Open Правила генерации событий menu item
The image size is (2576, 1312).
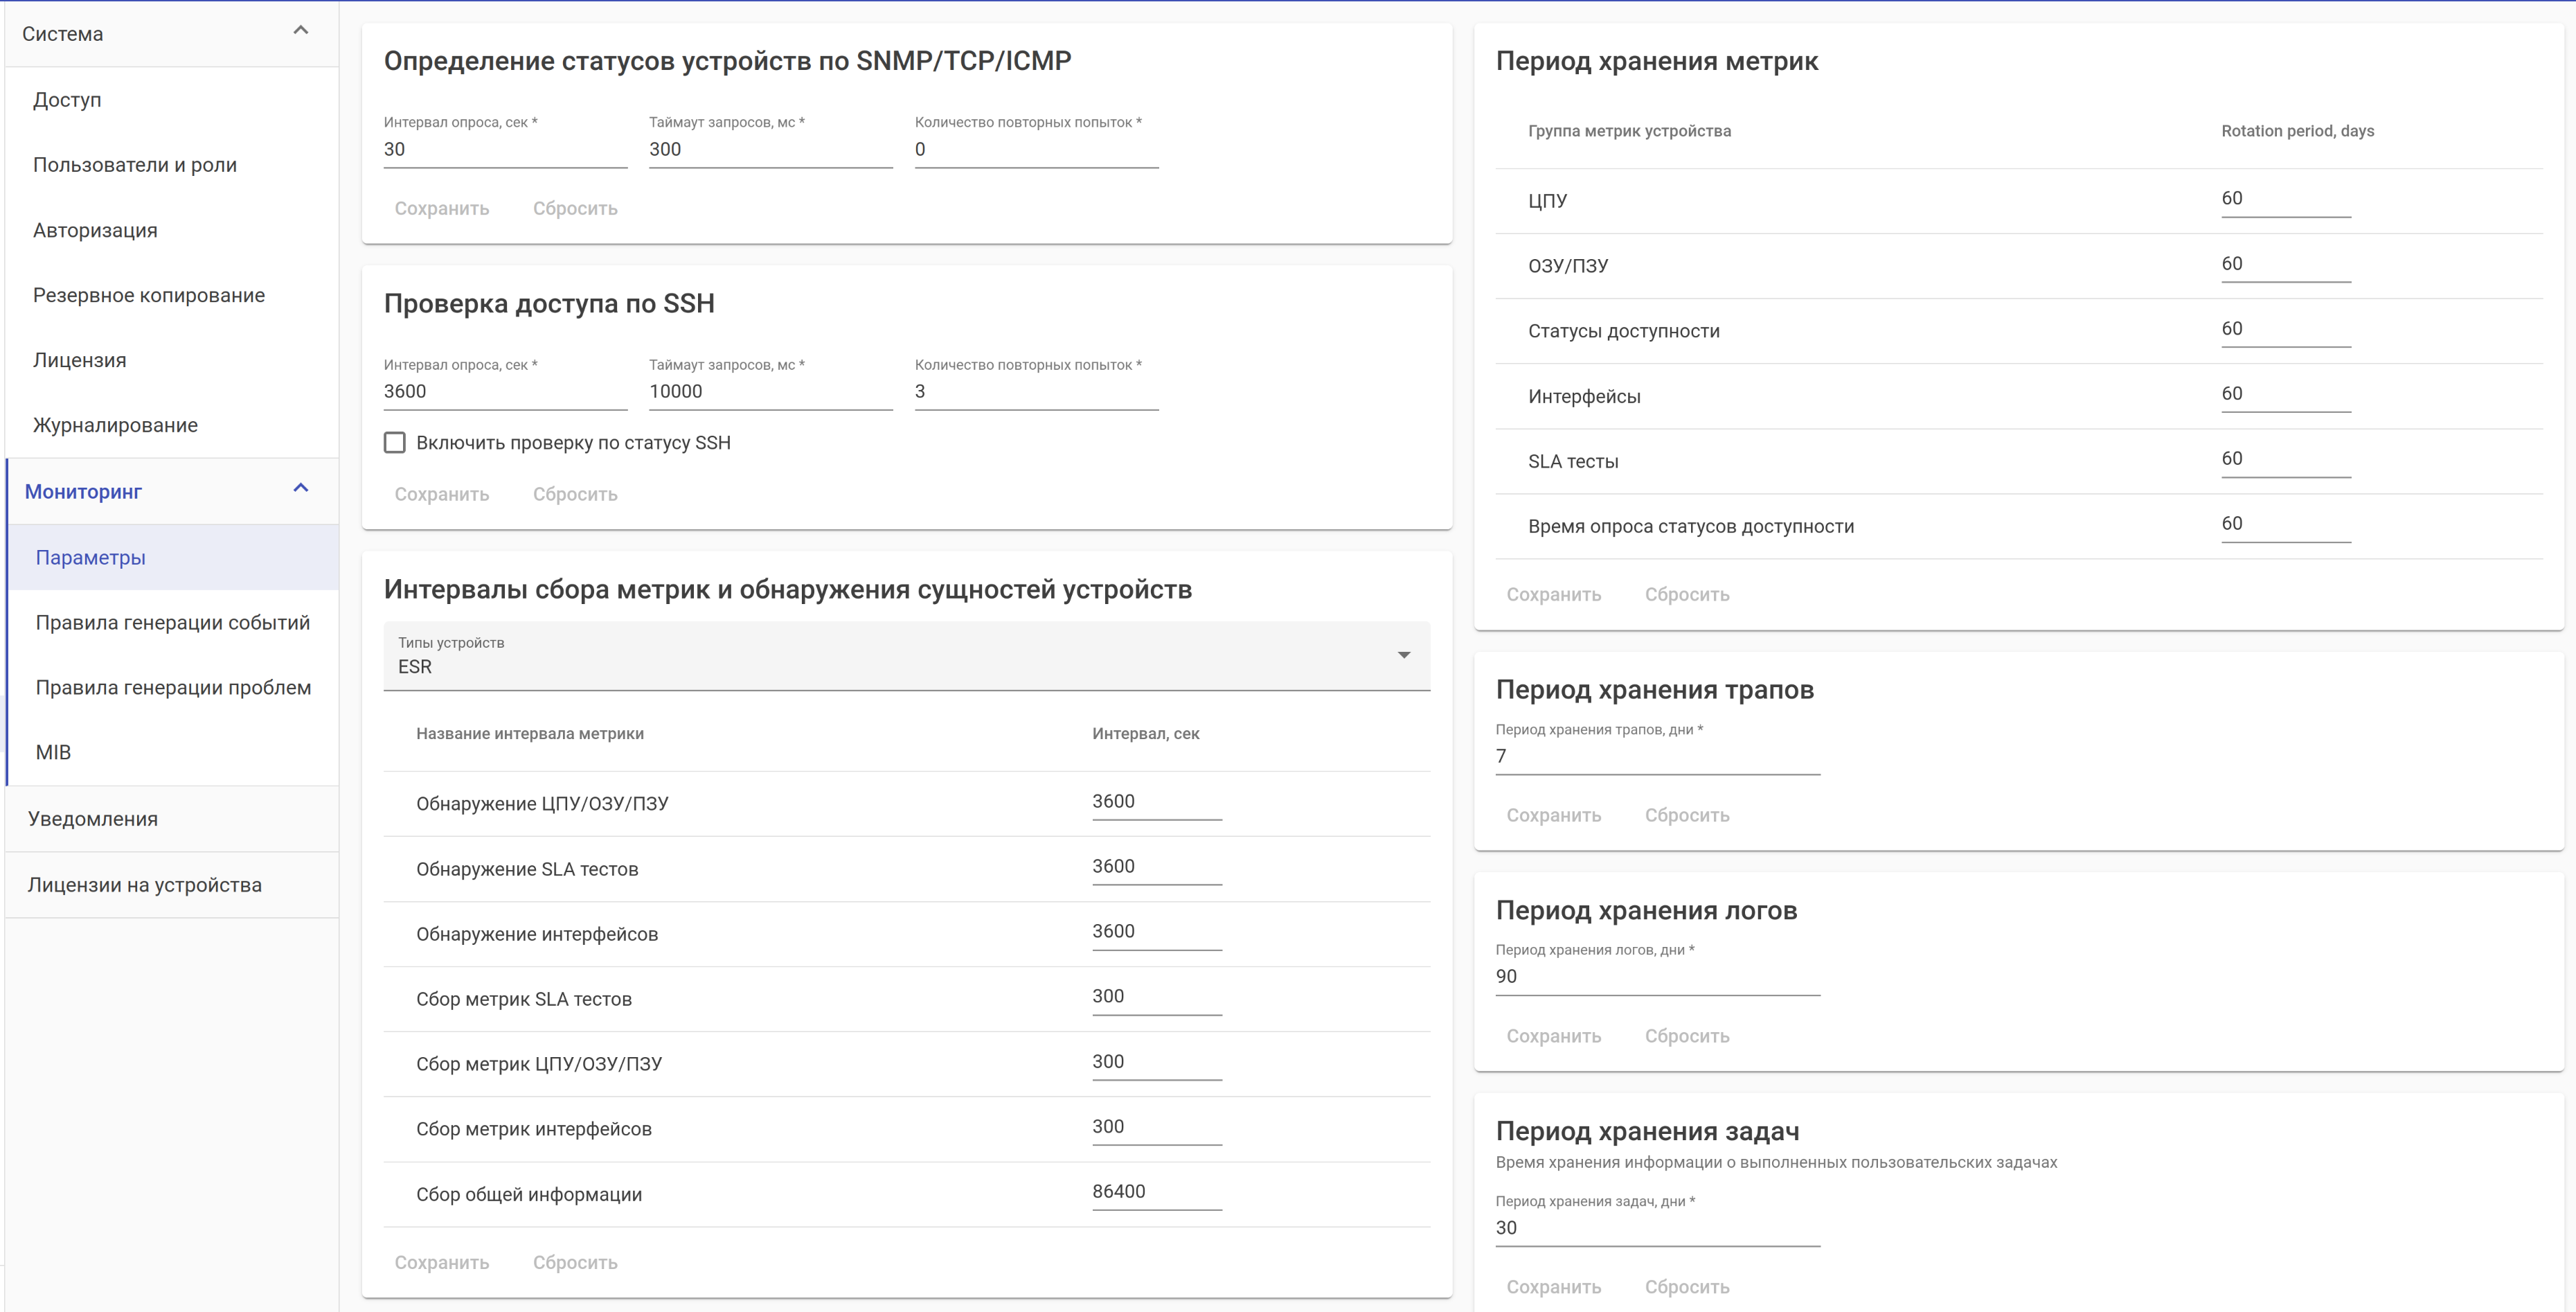tap(172, 623)
